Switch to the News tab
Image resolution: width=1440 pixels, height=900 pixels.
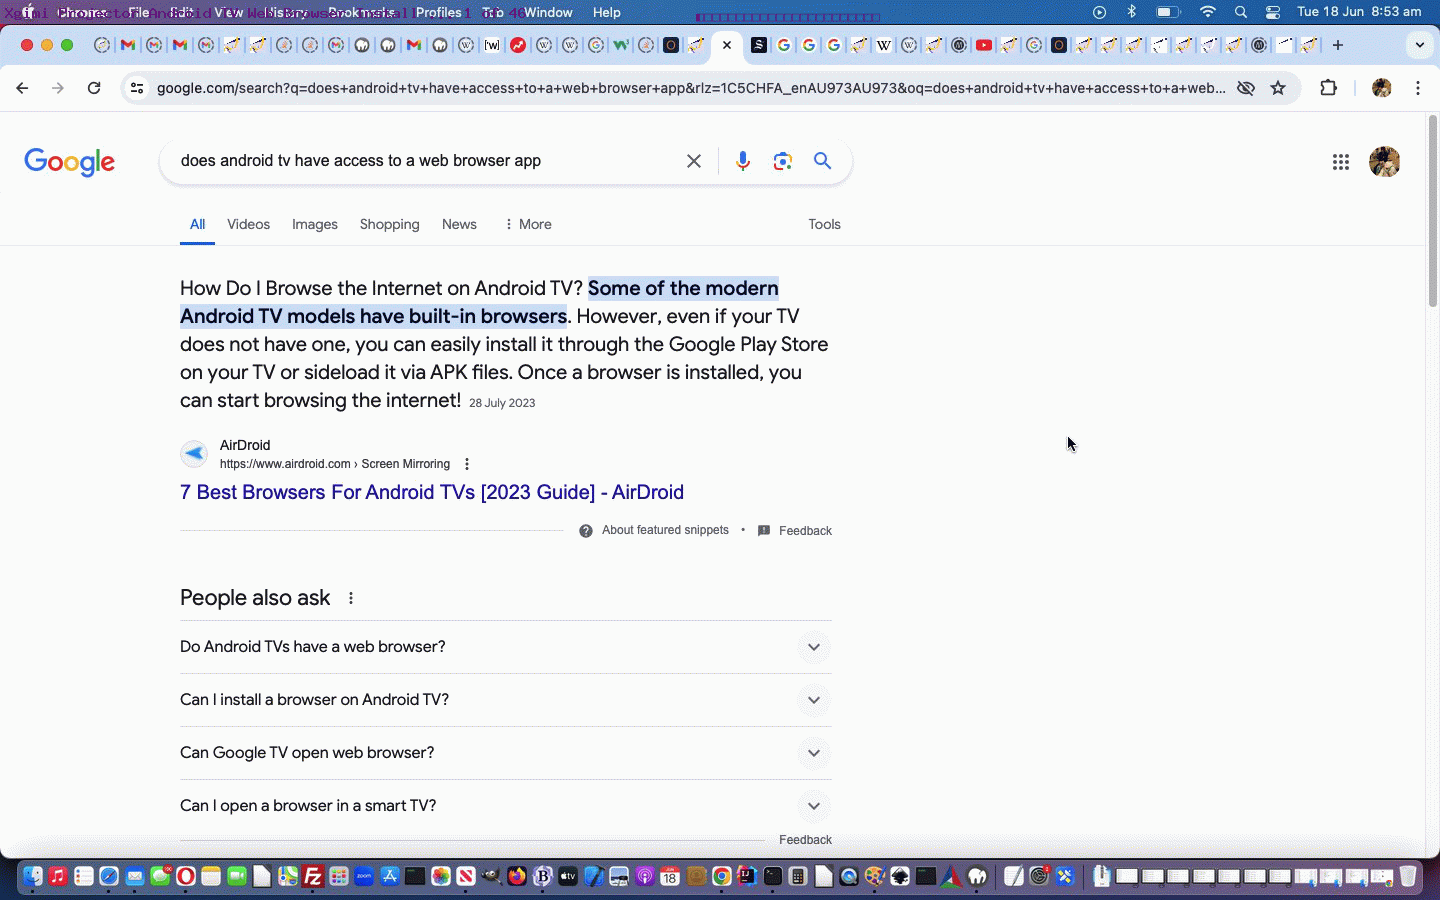tap(459, 224)
